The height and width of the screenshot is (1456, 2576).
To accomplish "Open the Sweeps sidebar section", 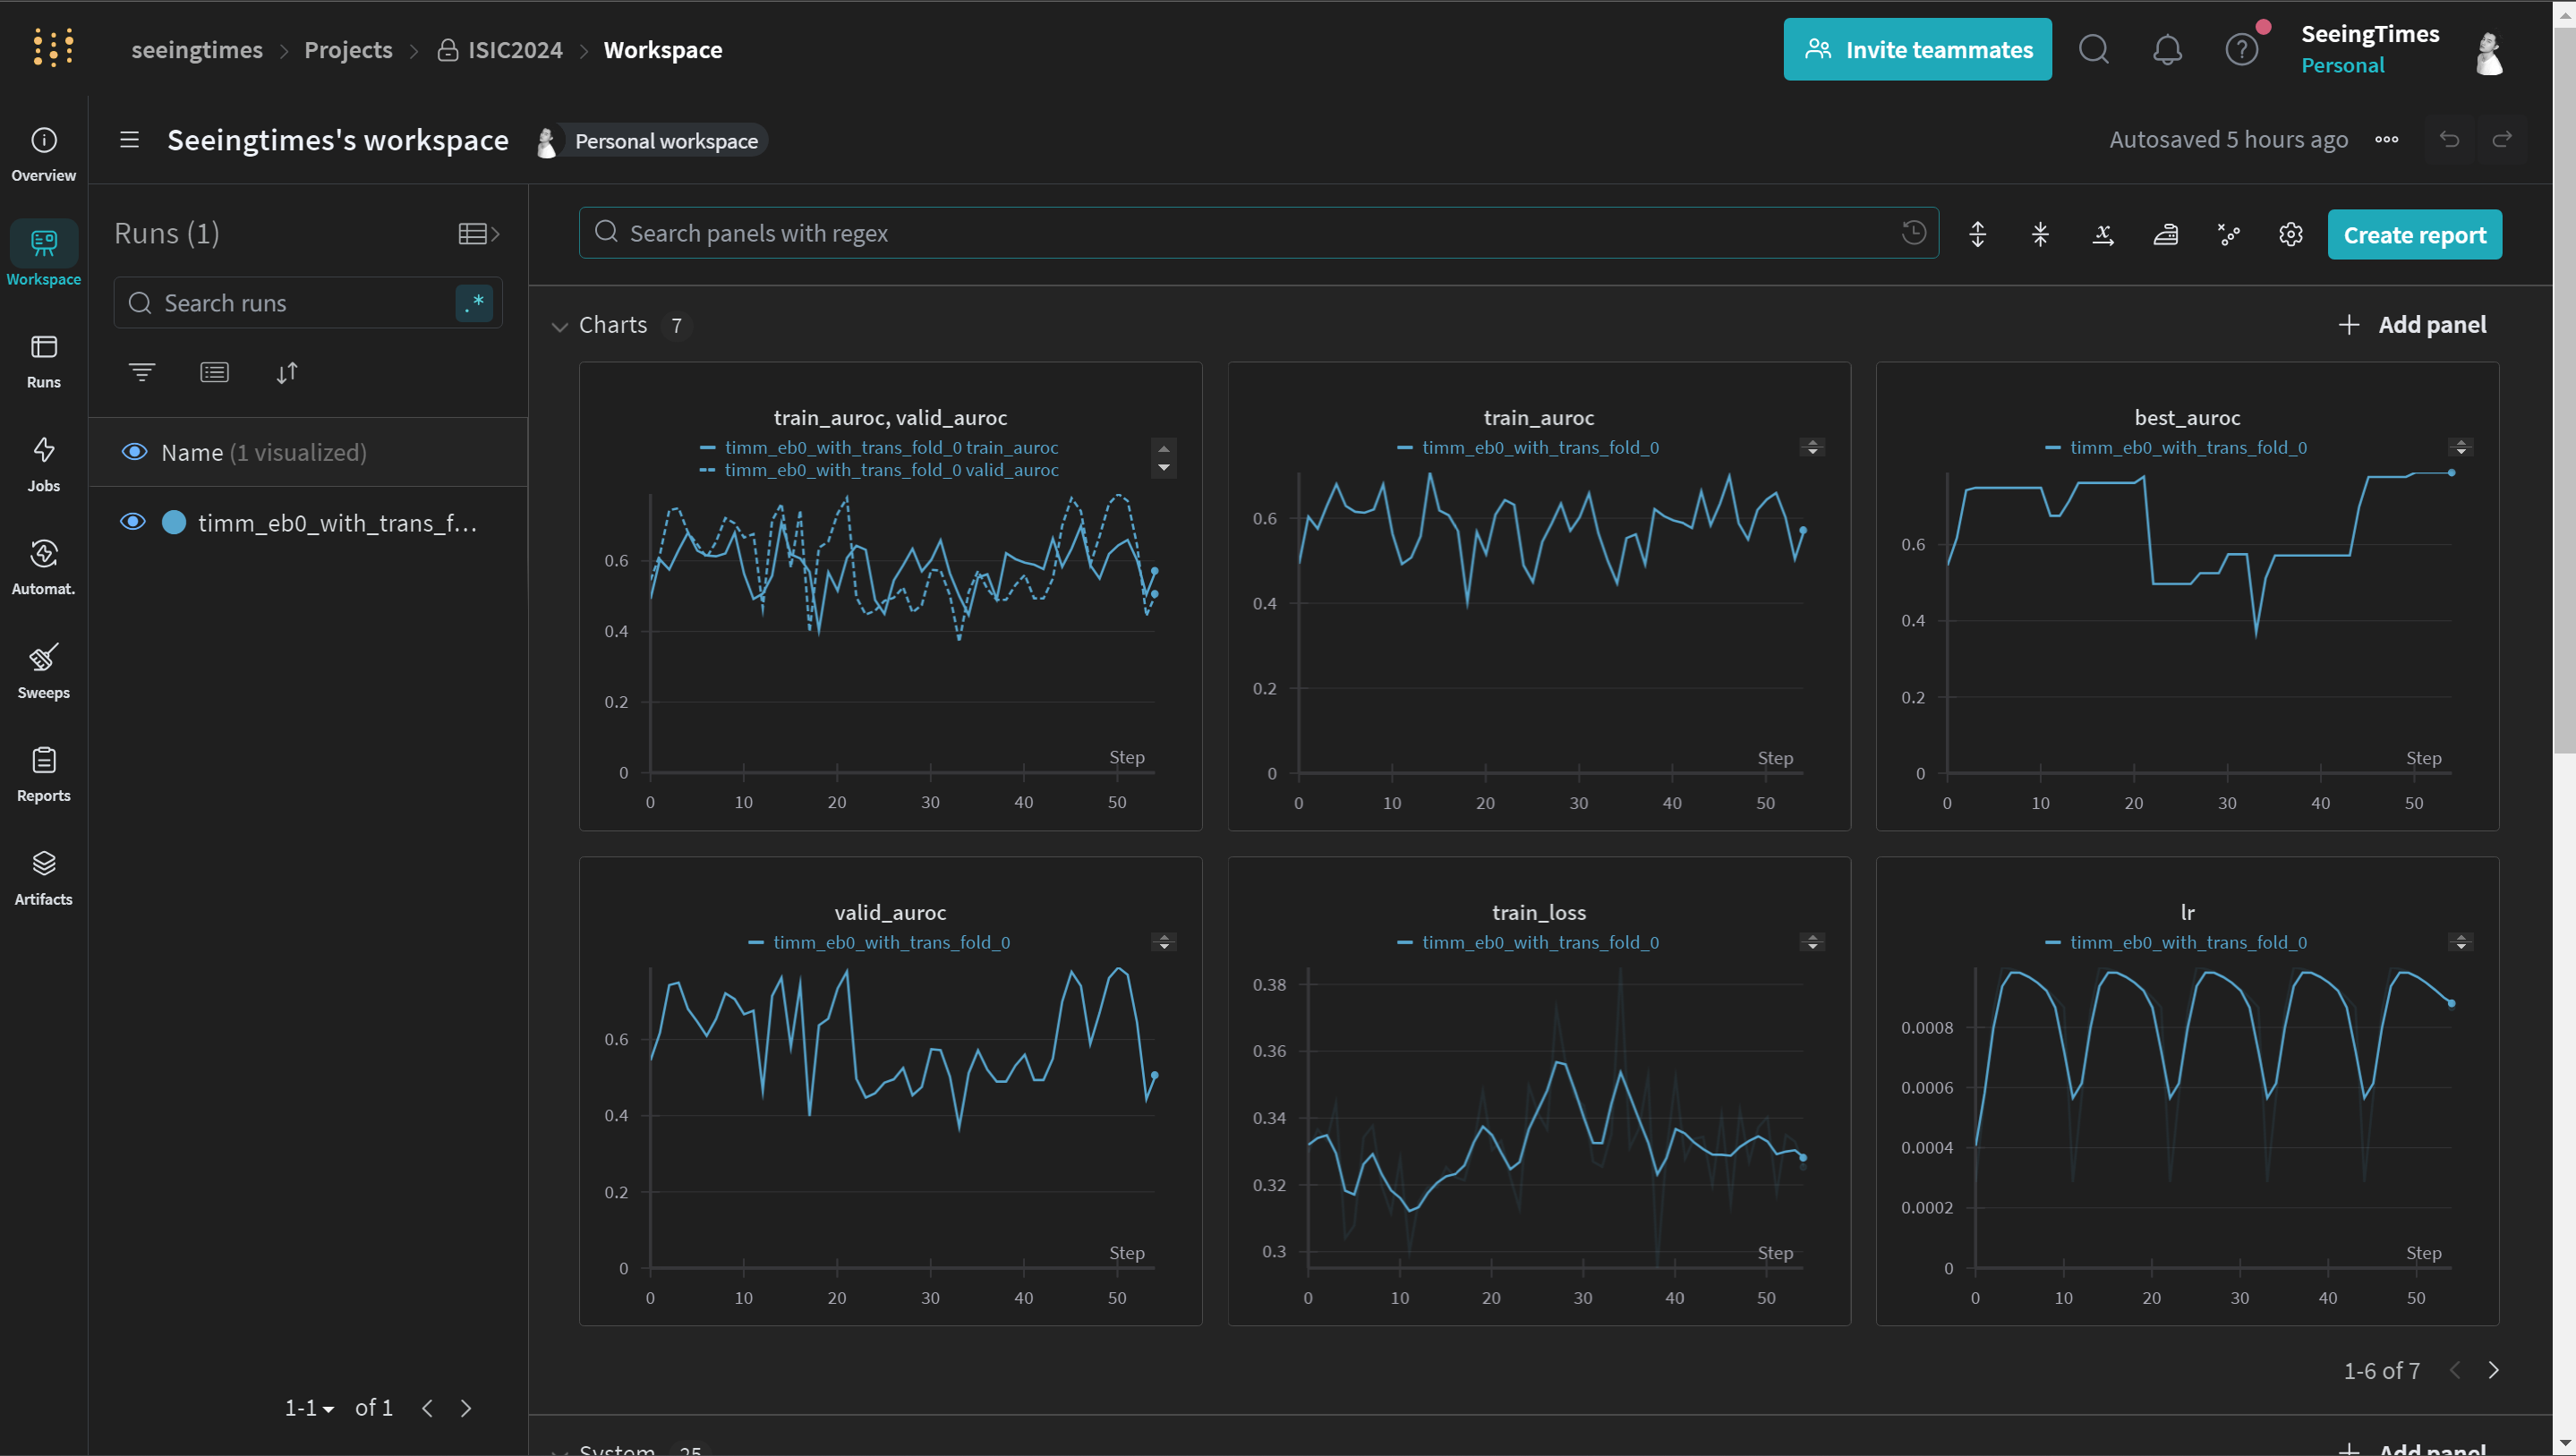I will coord(43,672).
